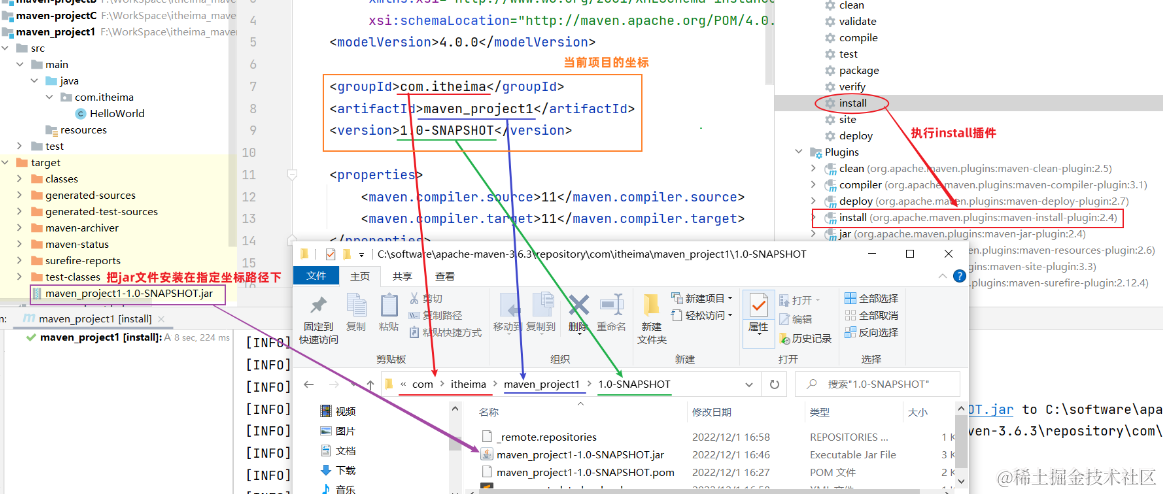Run the compile lifecycle goal
Screen dimensions: 1163x494
pyautogui.click(x=858, y=38)
